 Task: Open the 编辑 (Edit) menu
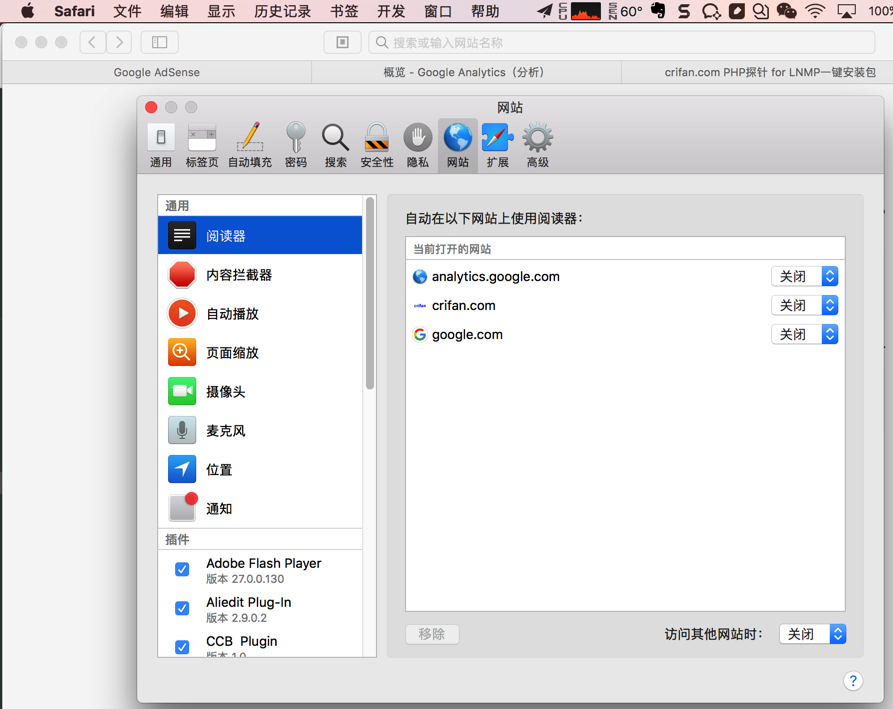(174, 11)
